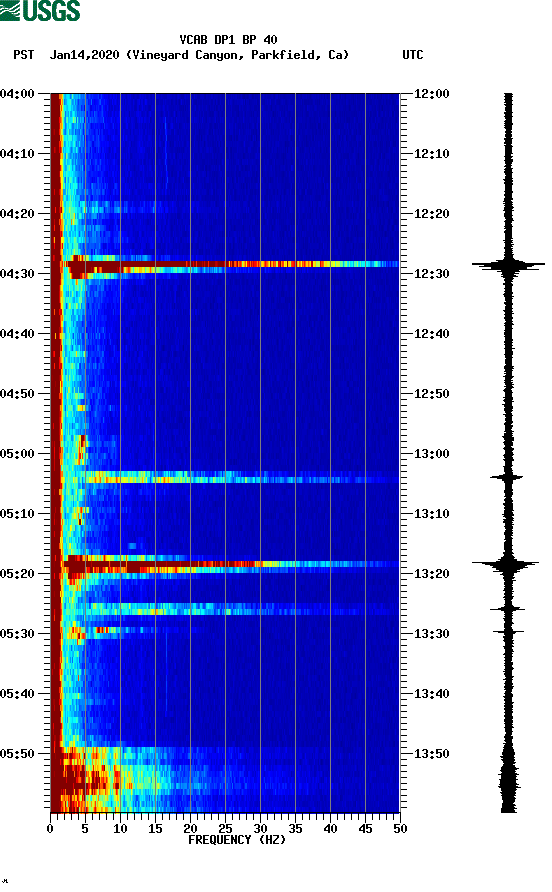Click the '04:20' PST time label
The image size is (552, 892).
(17, 214)
